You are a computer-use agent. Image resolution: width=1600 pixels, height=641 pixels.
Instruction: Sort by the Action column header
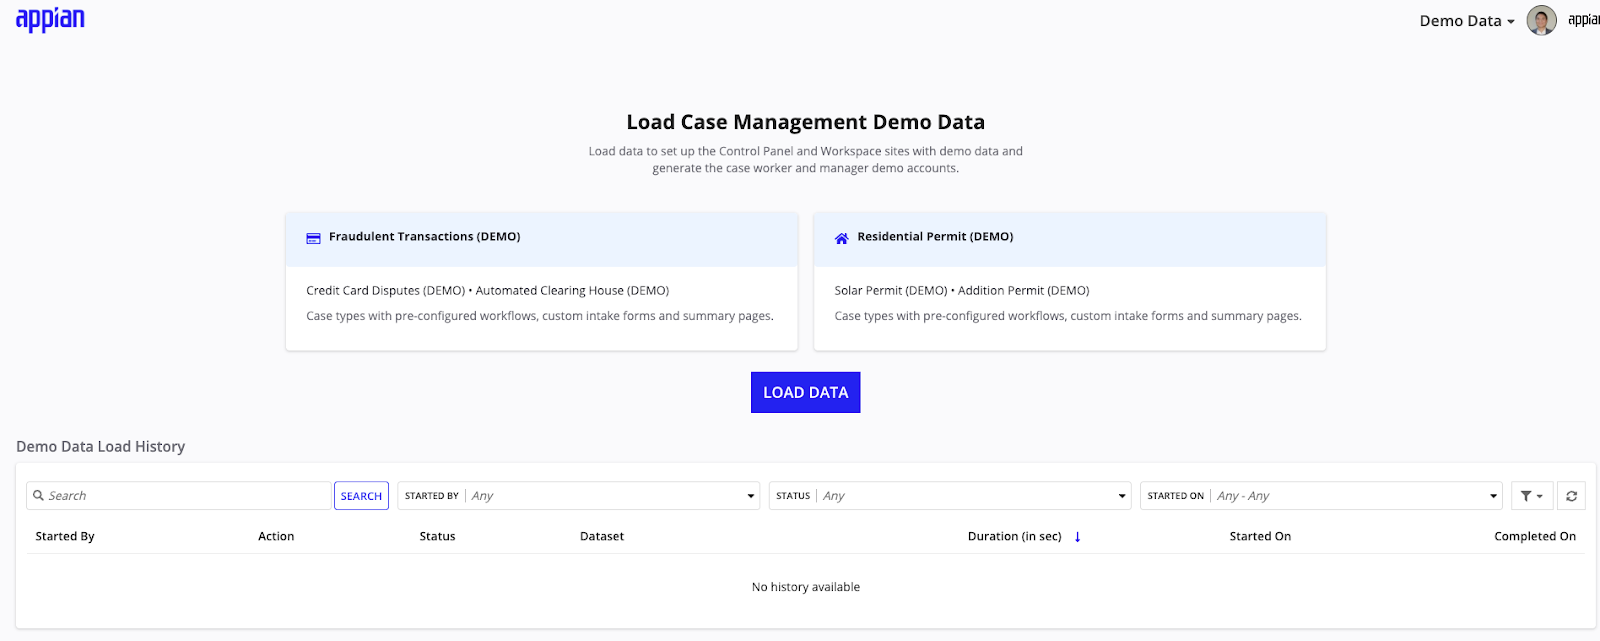click(x=276, y=537)
